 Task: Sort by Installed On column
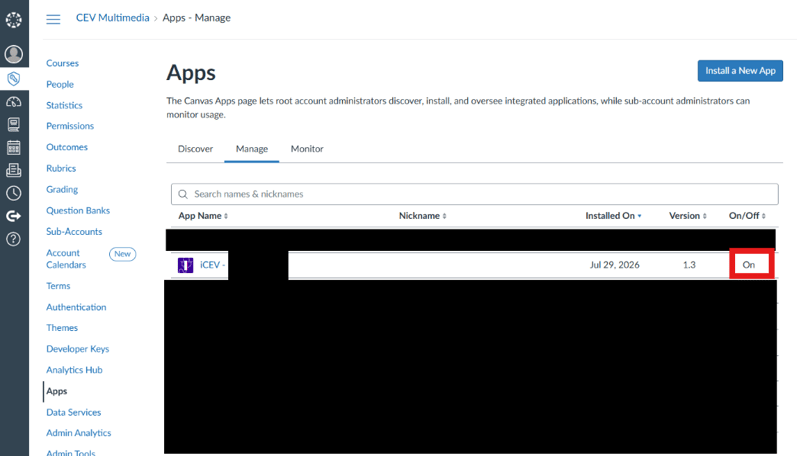pos(613,216)
